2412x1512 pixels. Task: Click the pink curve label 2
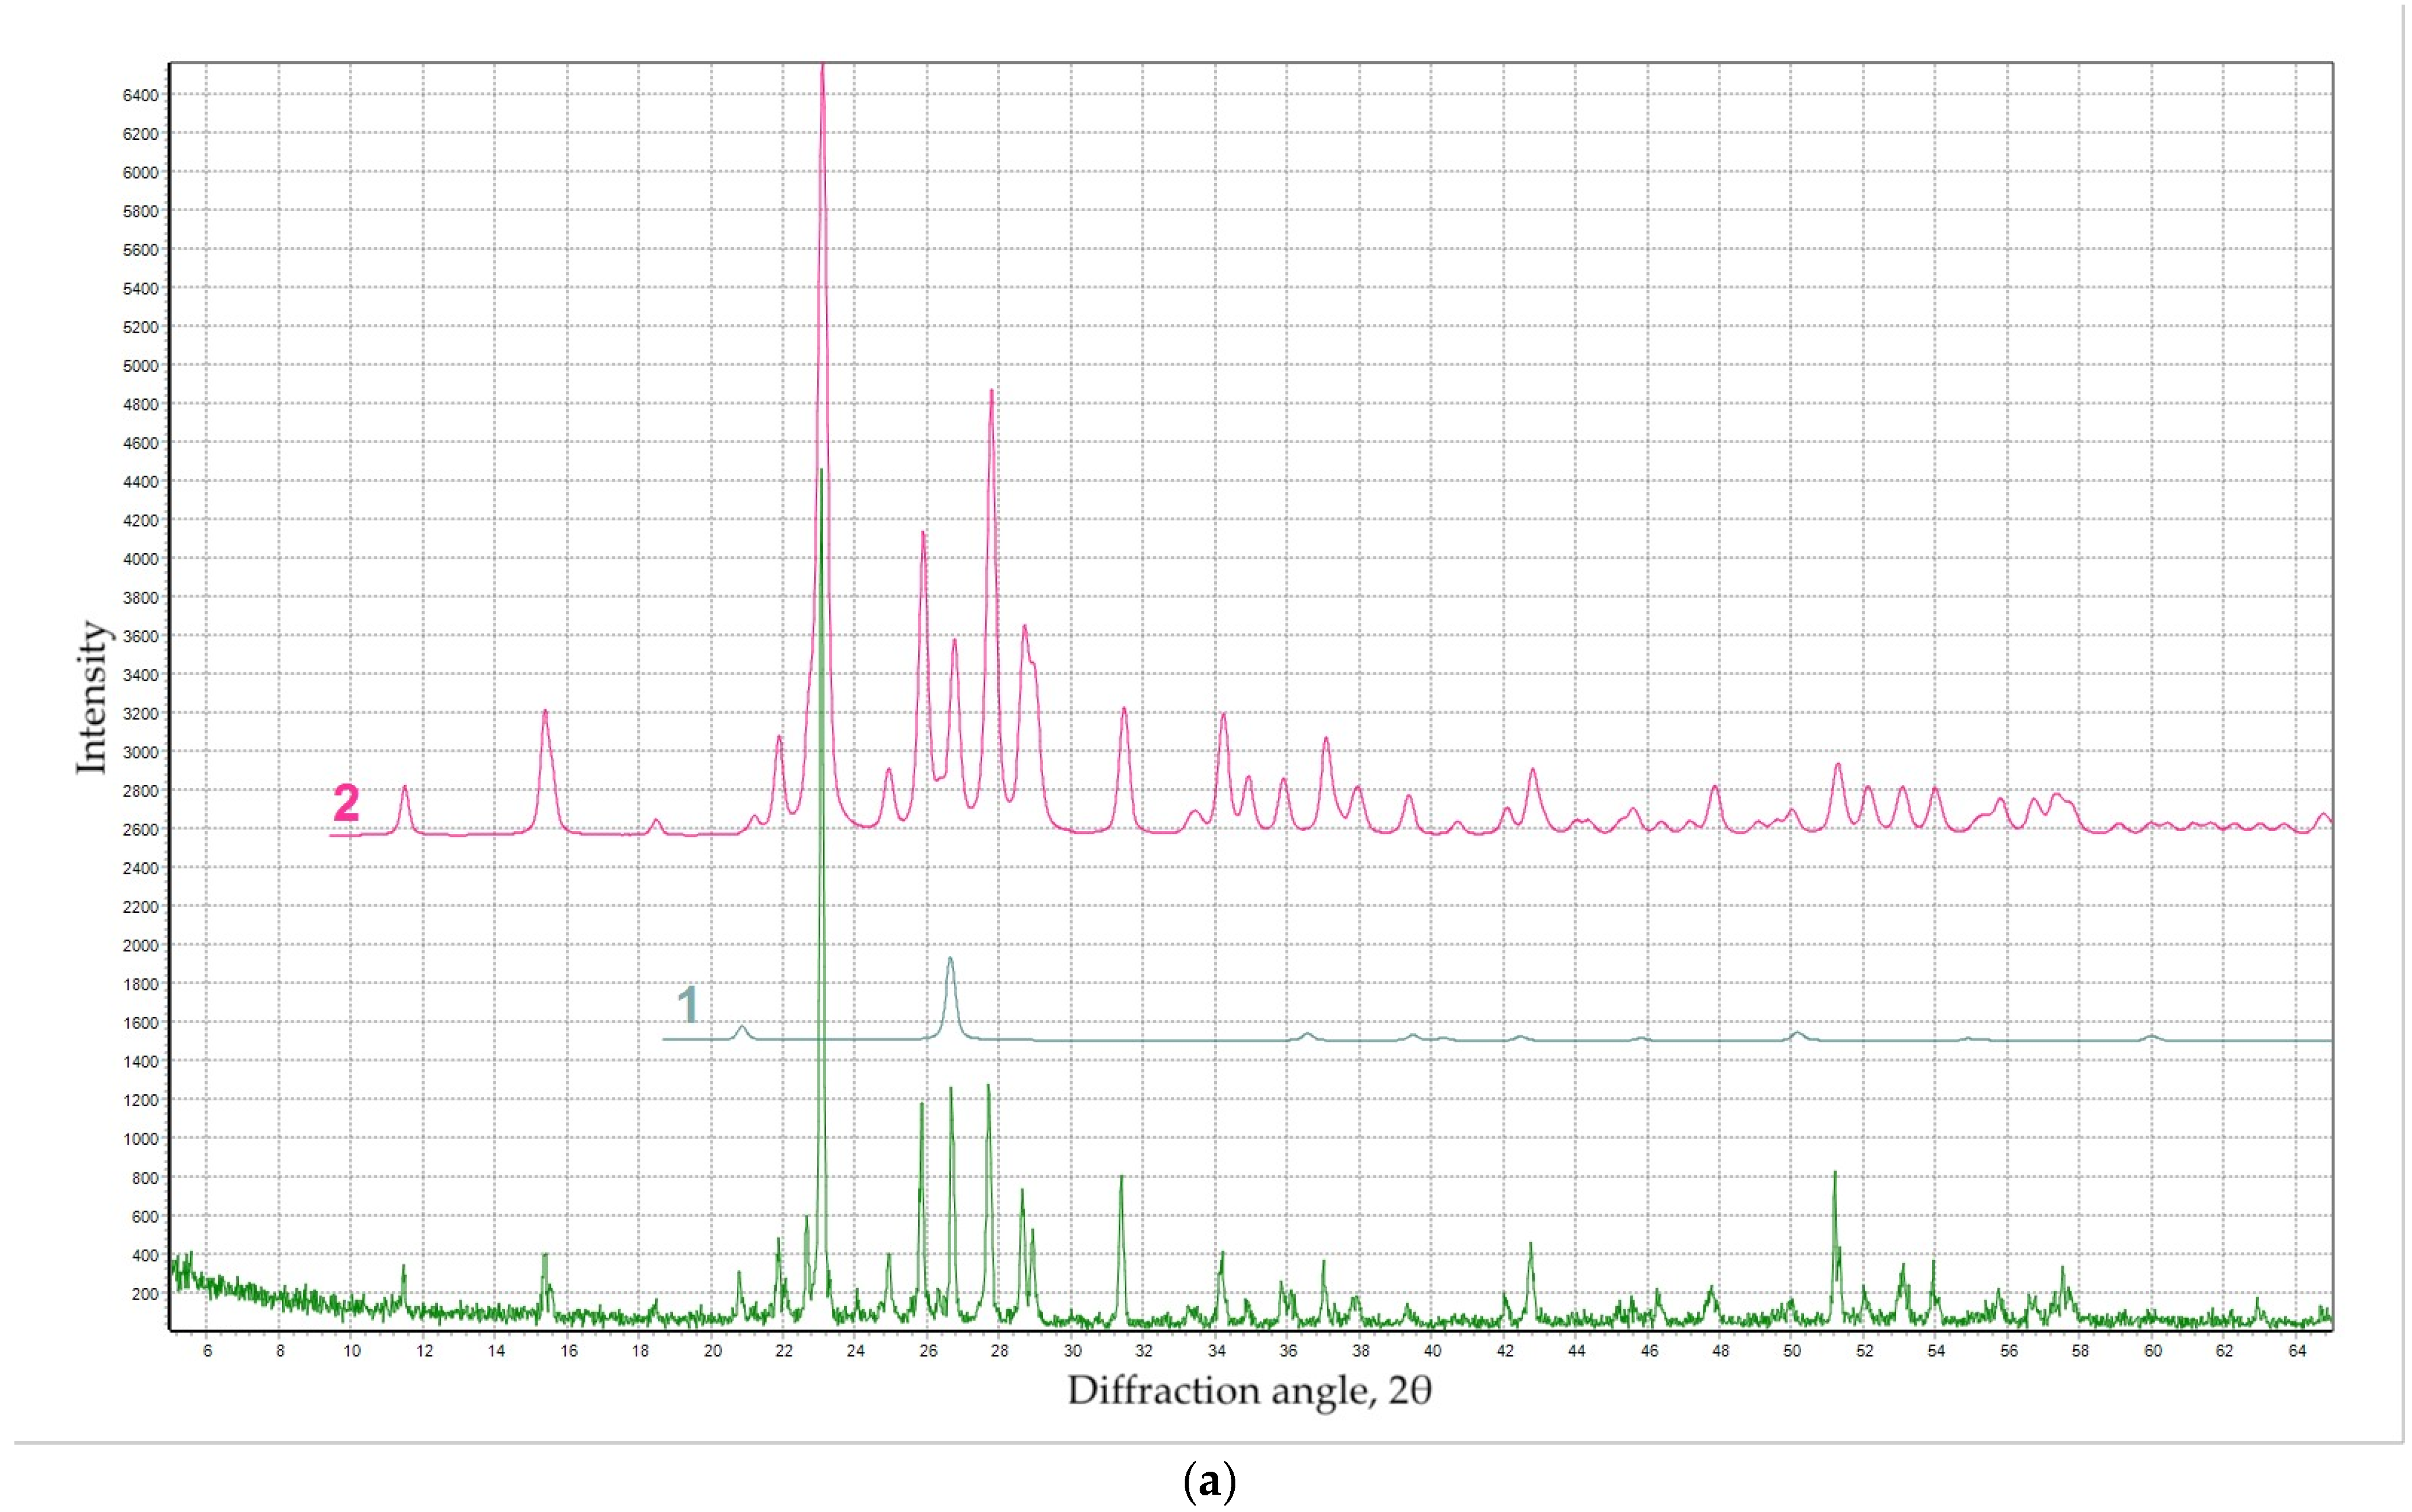click(346, 803)
